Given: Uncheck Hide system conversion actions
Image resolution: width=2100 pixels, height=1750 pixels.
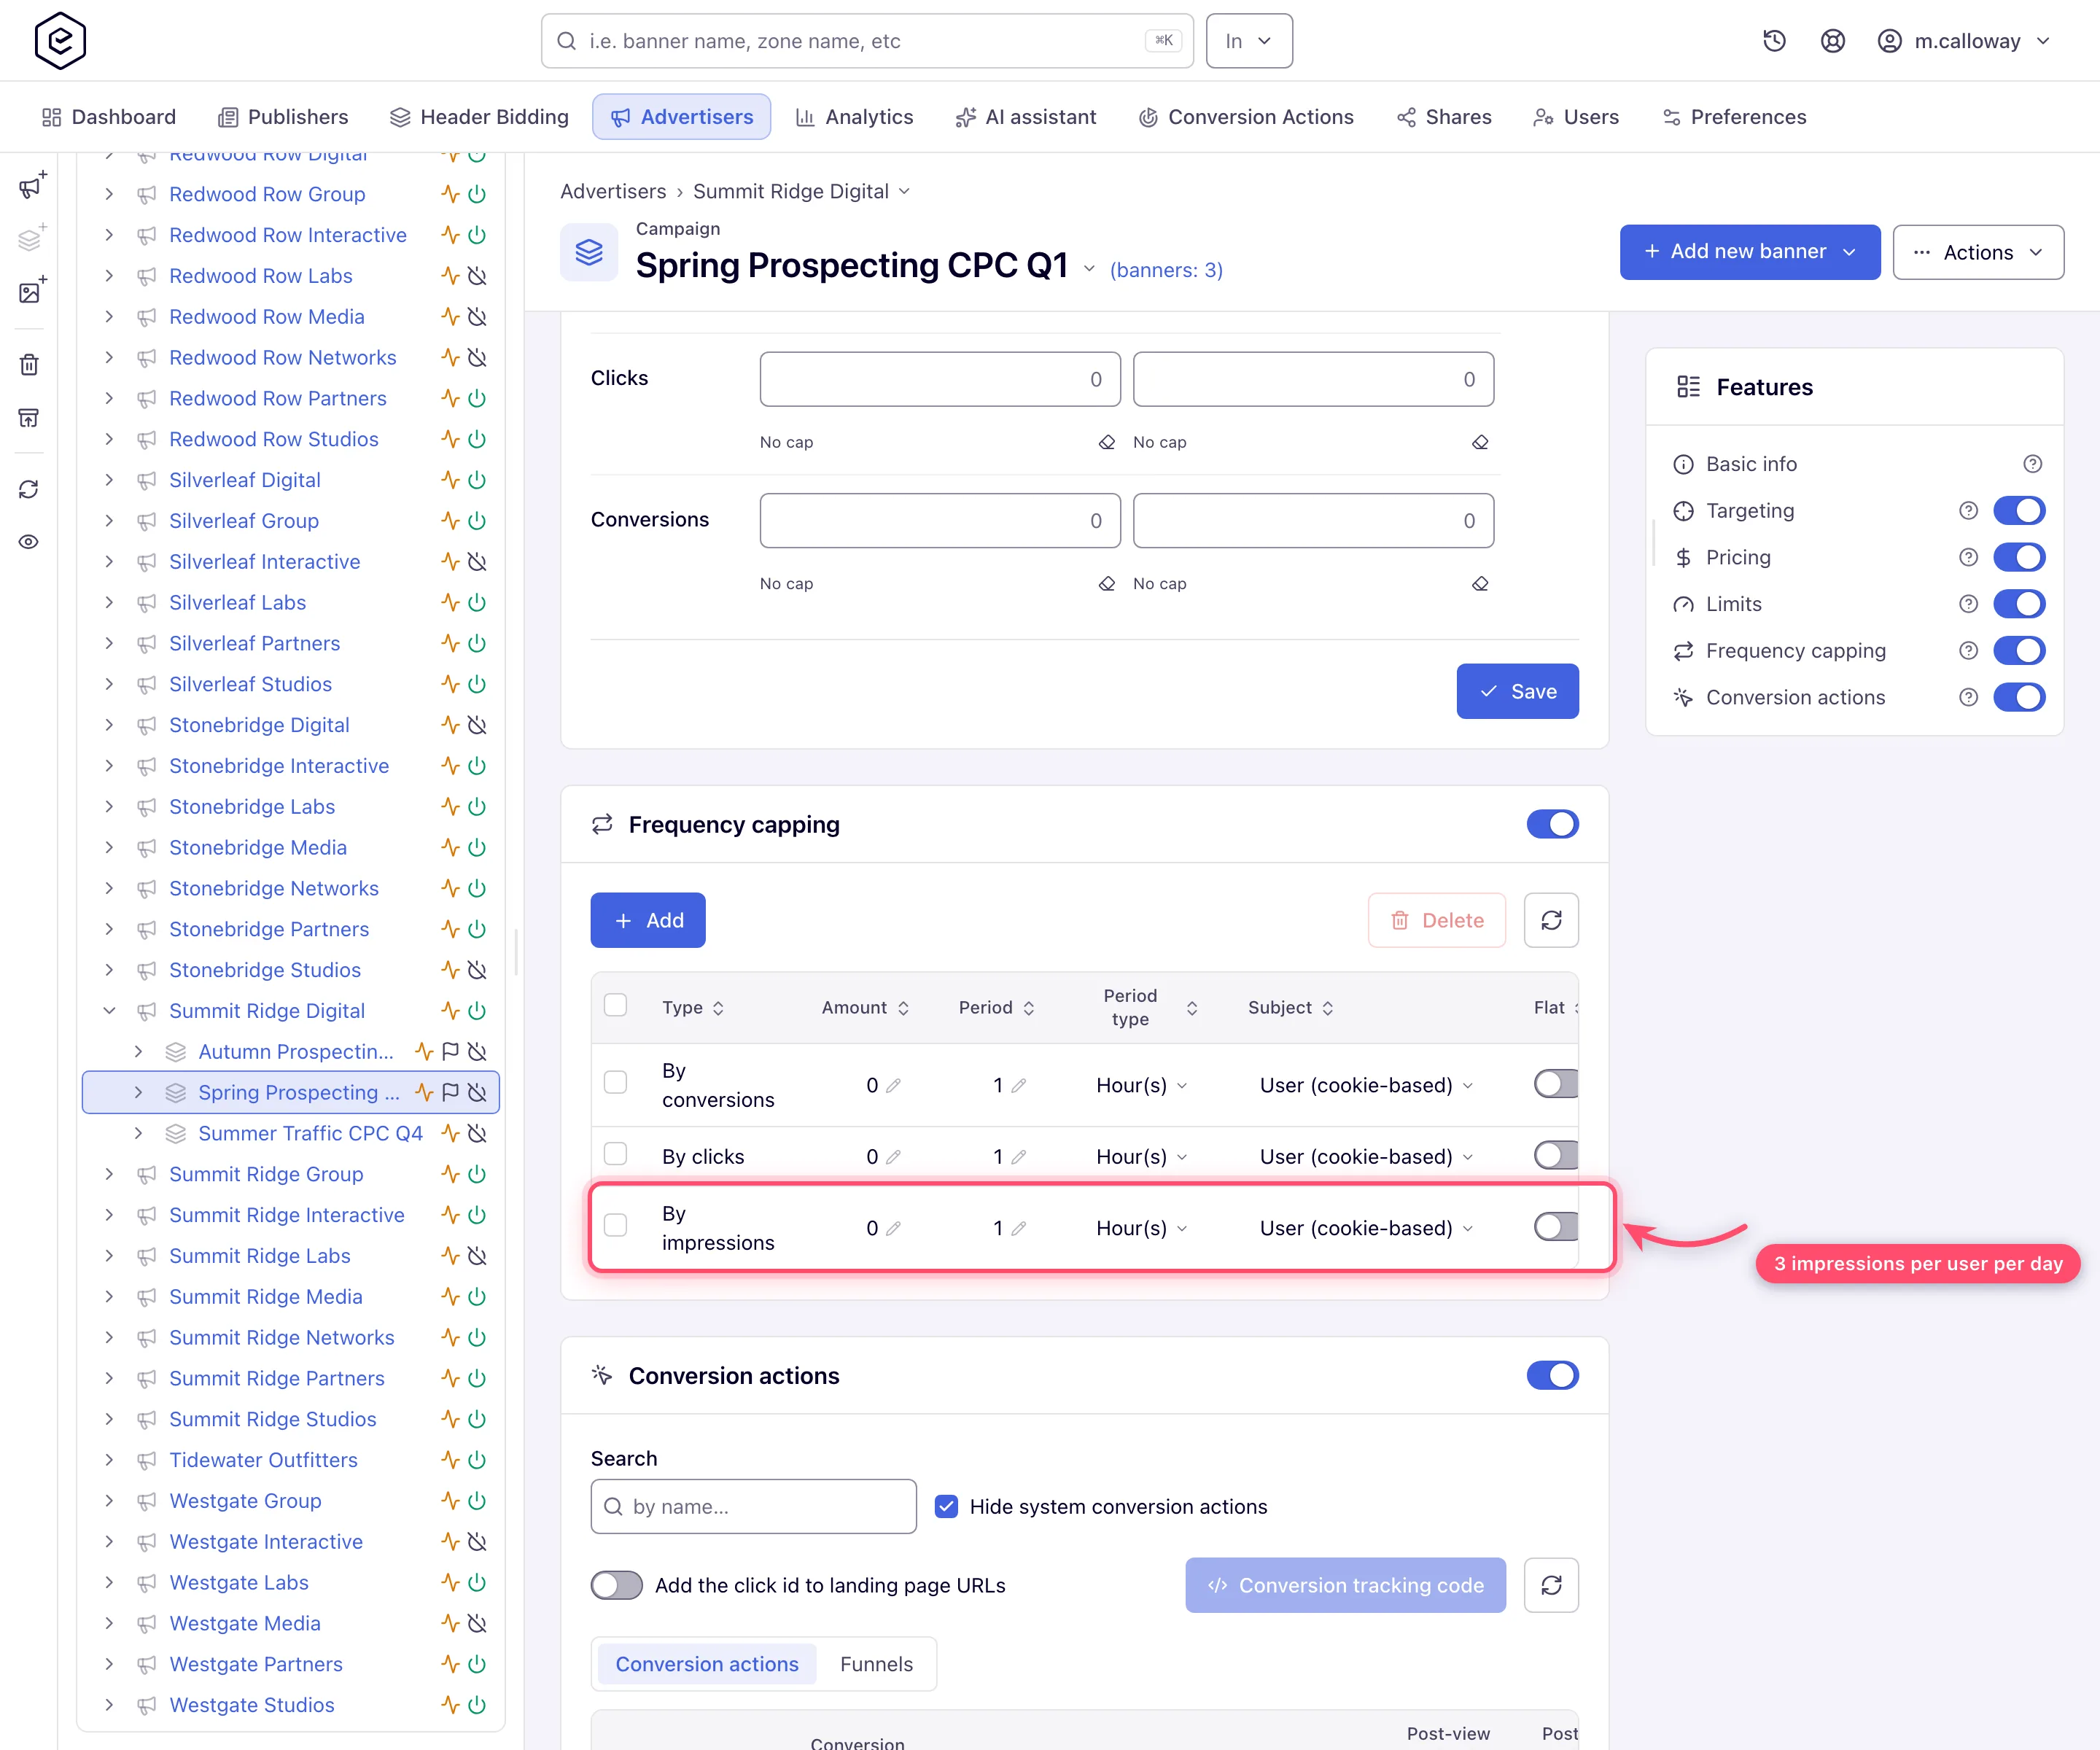Looking at the screenshot, I should [946, 1506].
